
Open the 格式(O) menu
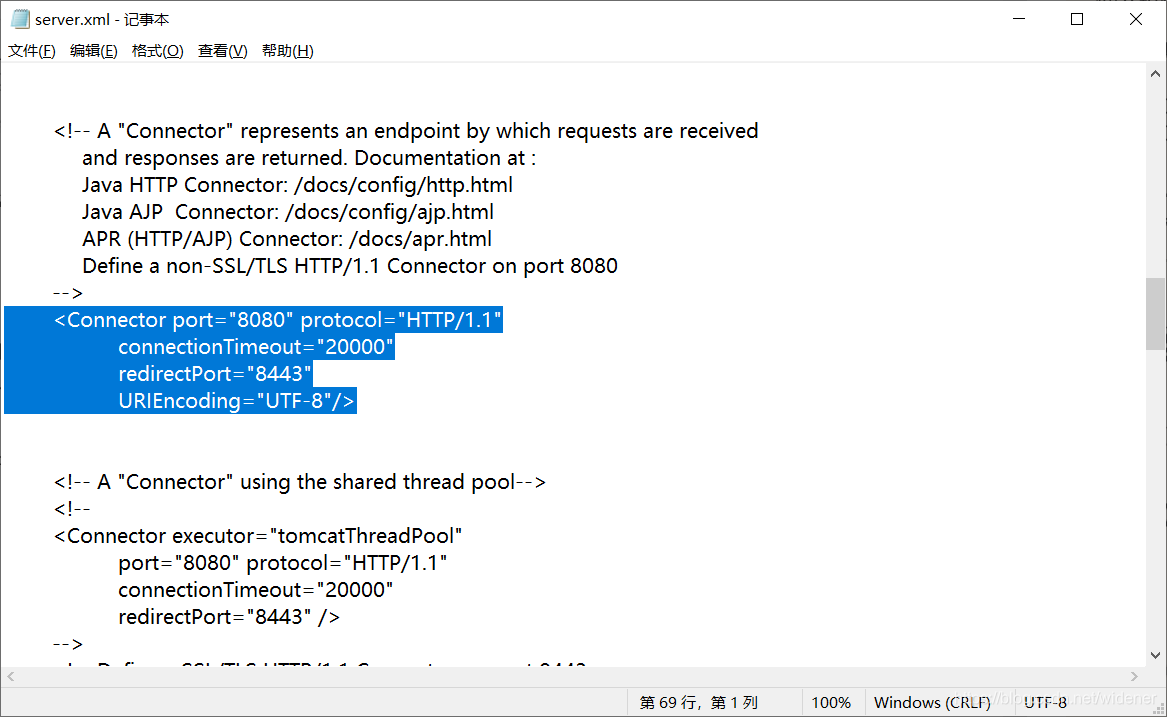pos(157,51)
